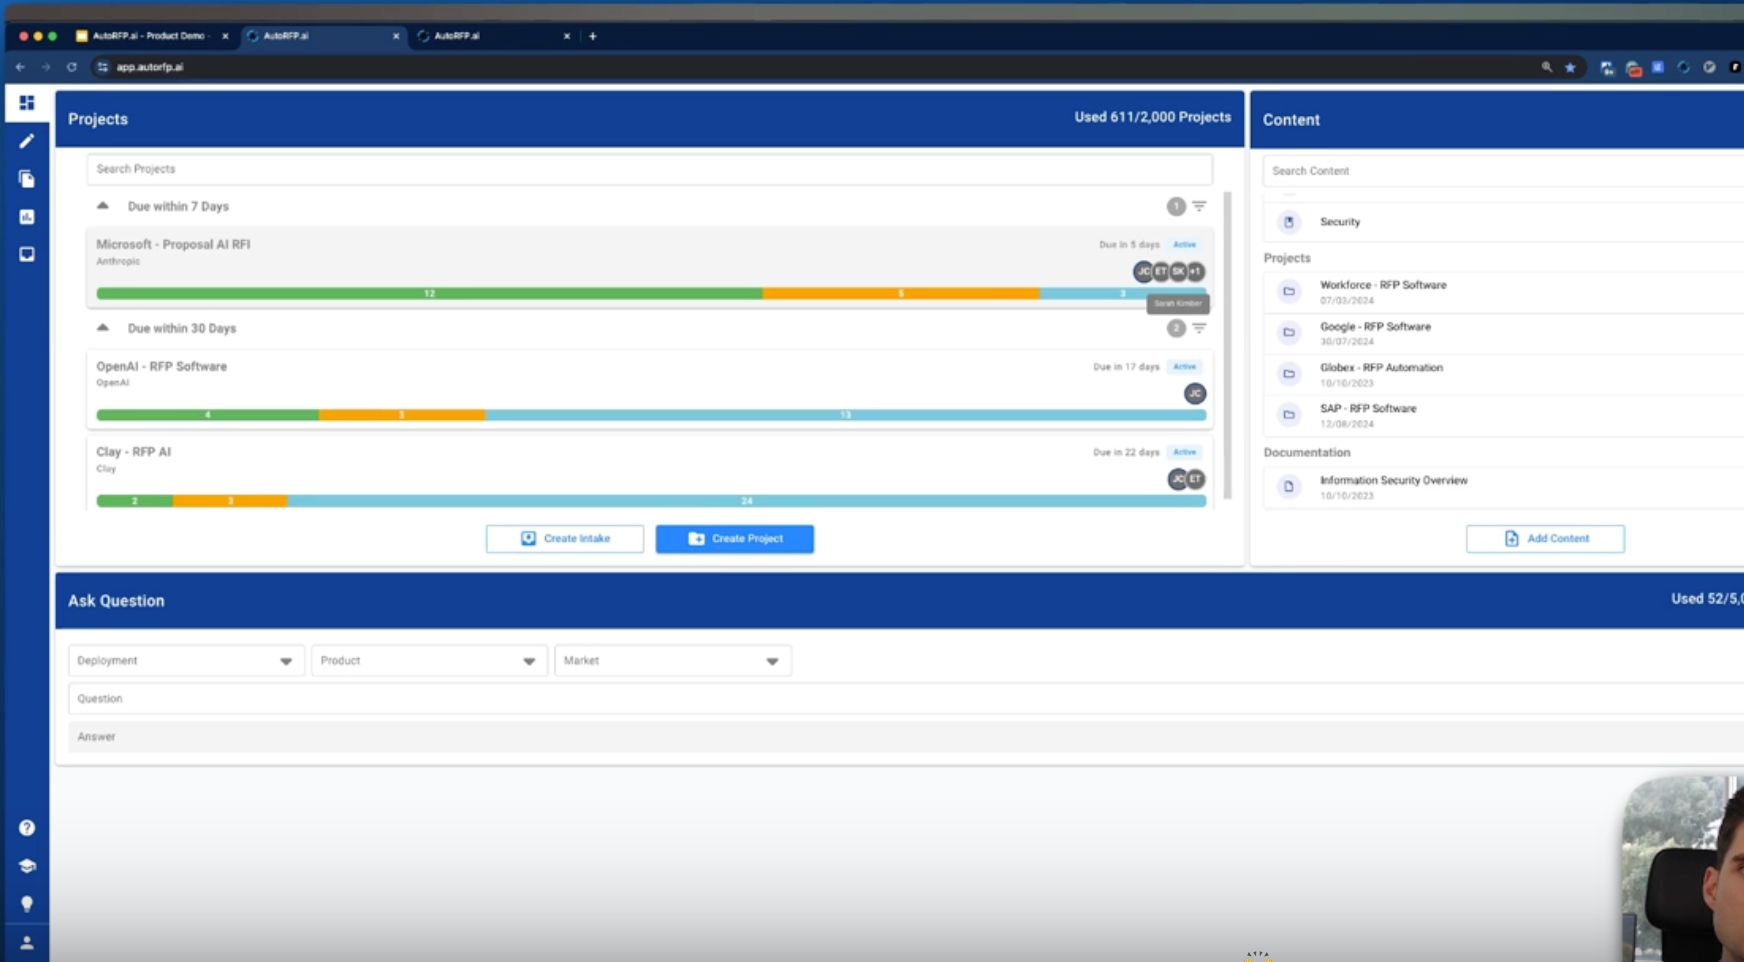Click the JC avatar on the OpenAI project
This screenshot has width=1744, height=962.
(1195, 394)
